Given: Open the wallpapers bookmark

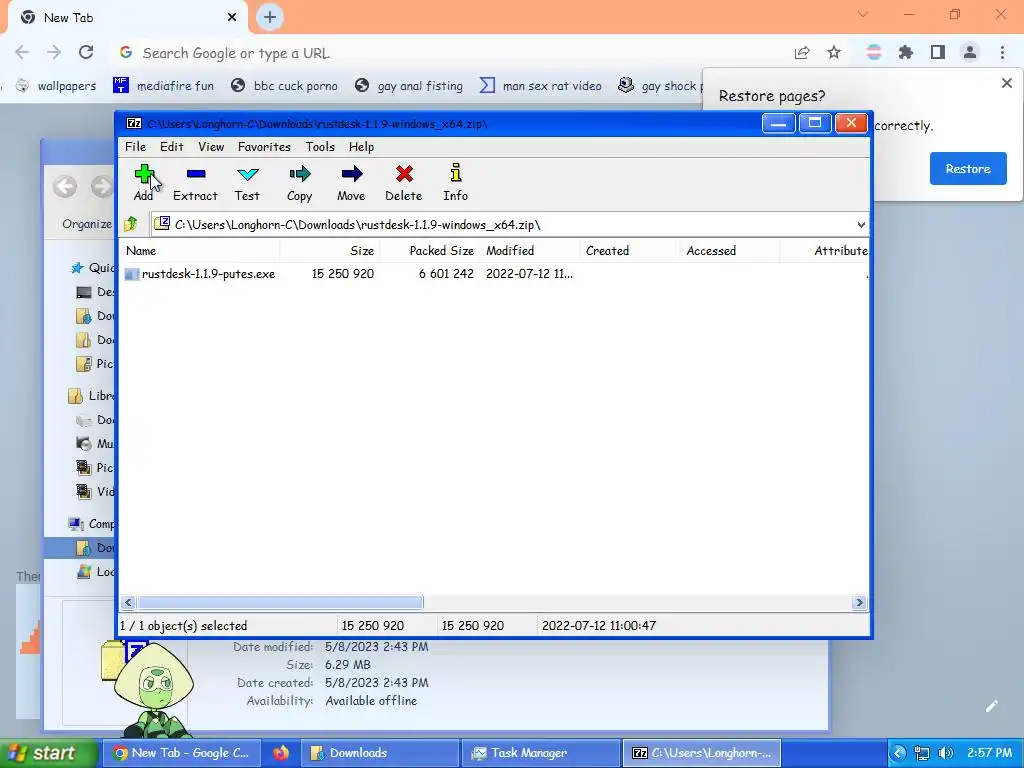Looking at the screenshot, I should (x=56, y=86).
